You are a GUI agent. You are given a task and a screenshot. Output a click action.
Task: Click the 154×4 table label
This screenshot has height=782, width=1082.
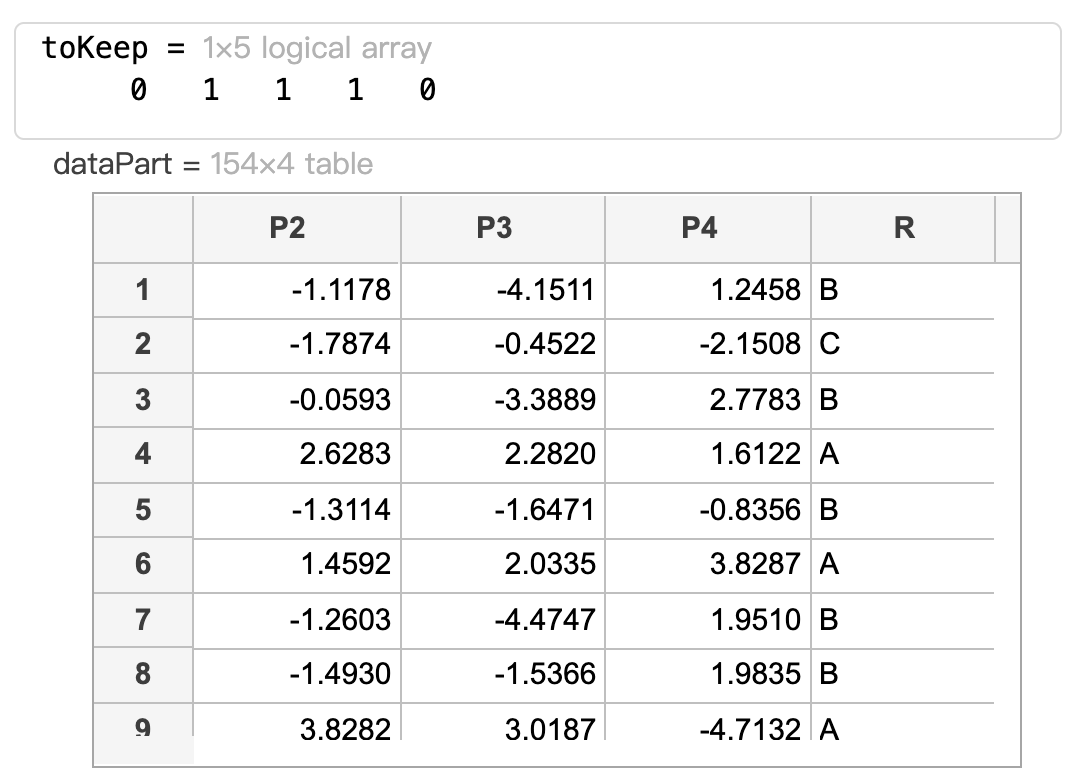coord(291,164)
